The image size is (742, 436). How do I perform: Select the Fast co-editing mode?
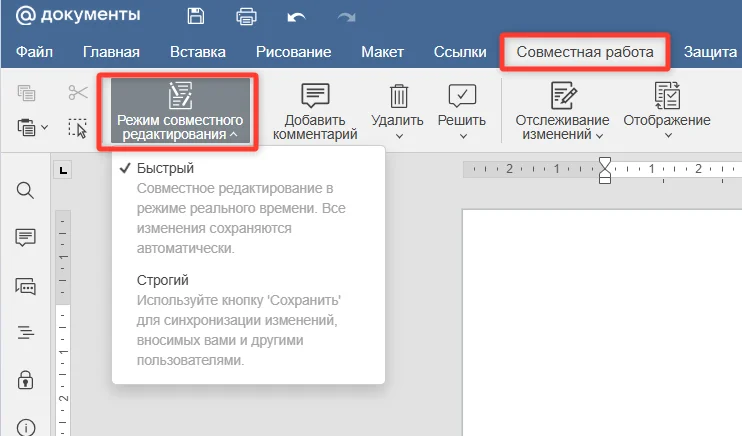pyautogui.click(x=248, y=208)
